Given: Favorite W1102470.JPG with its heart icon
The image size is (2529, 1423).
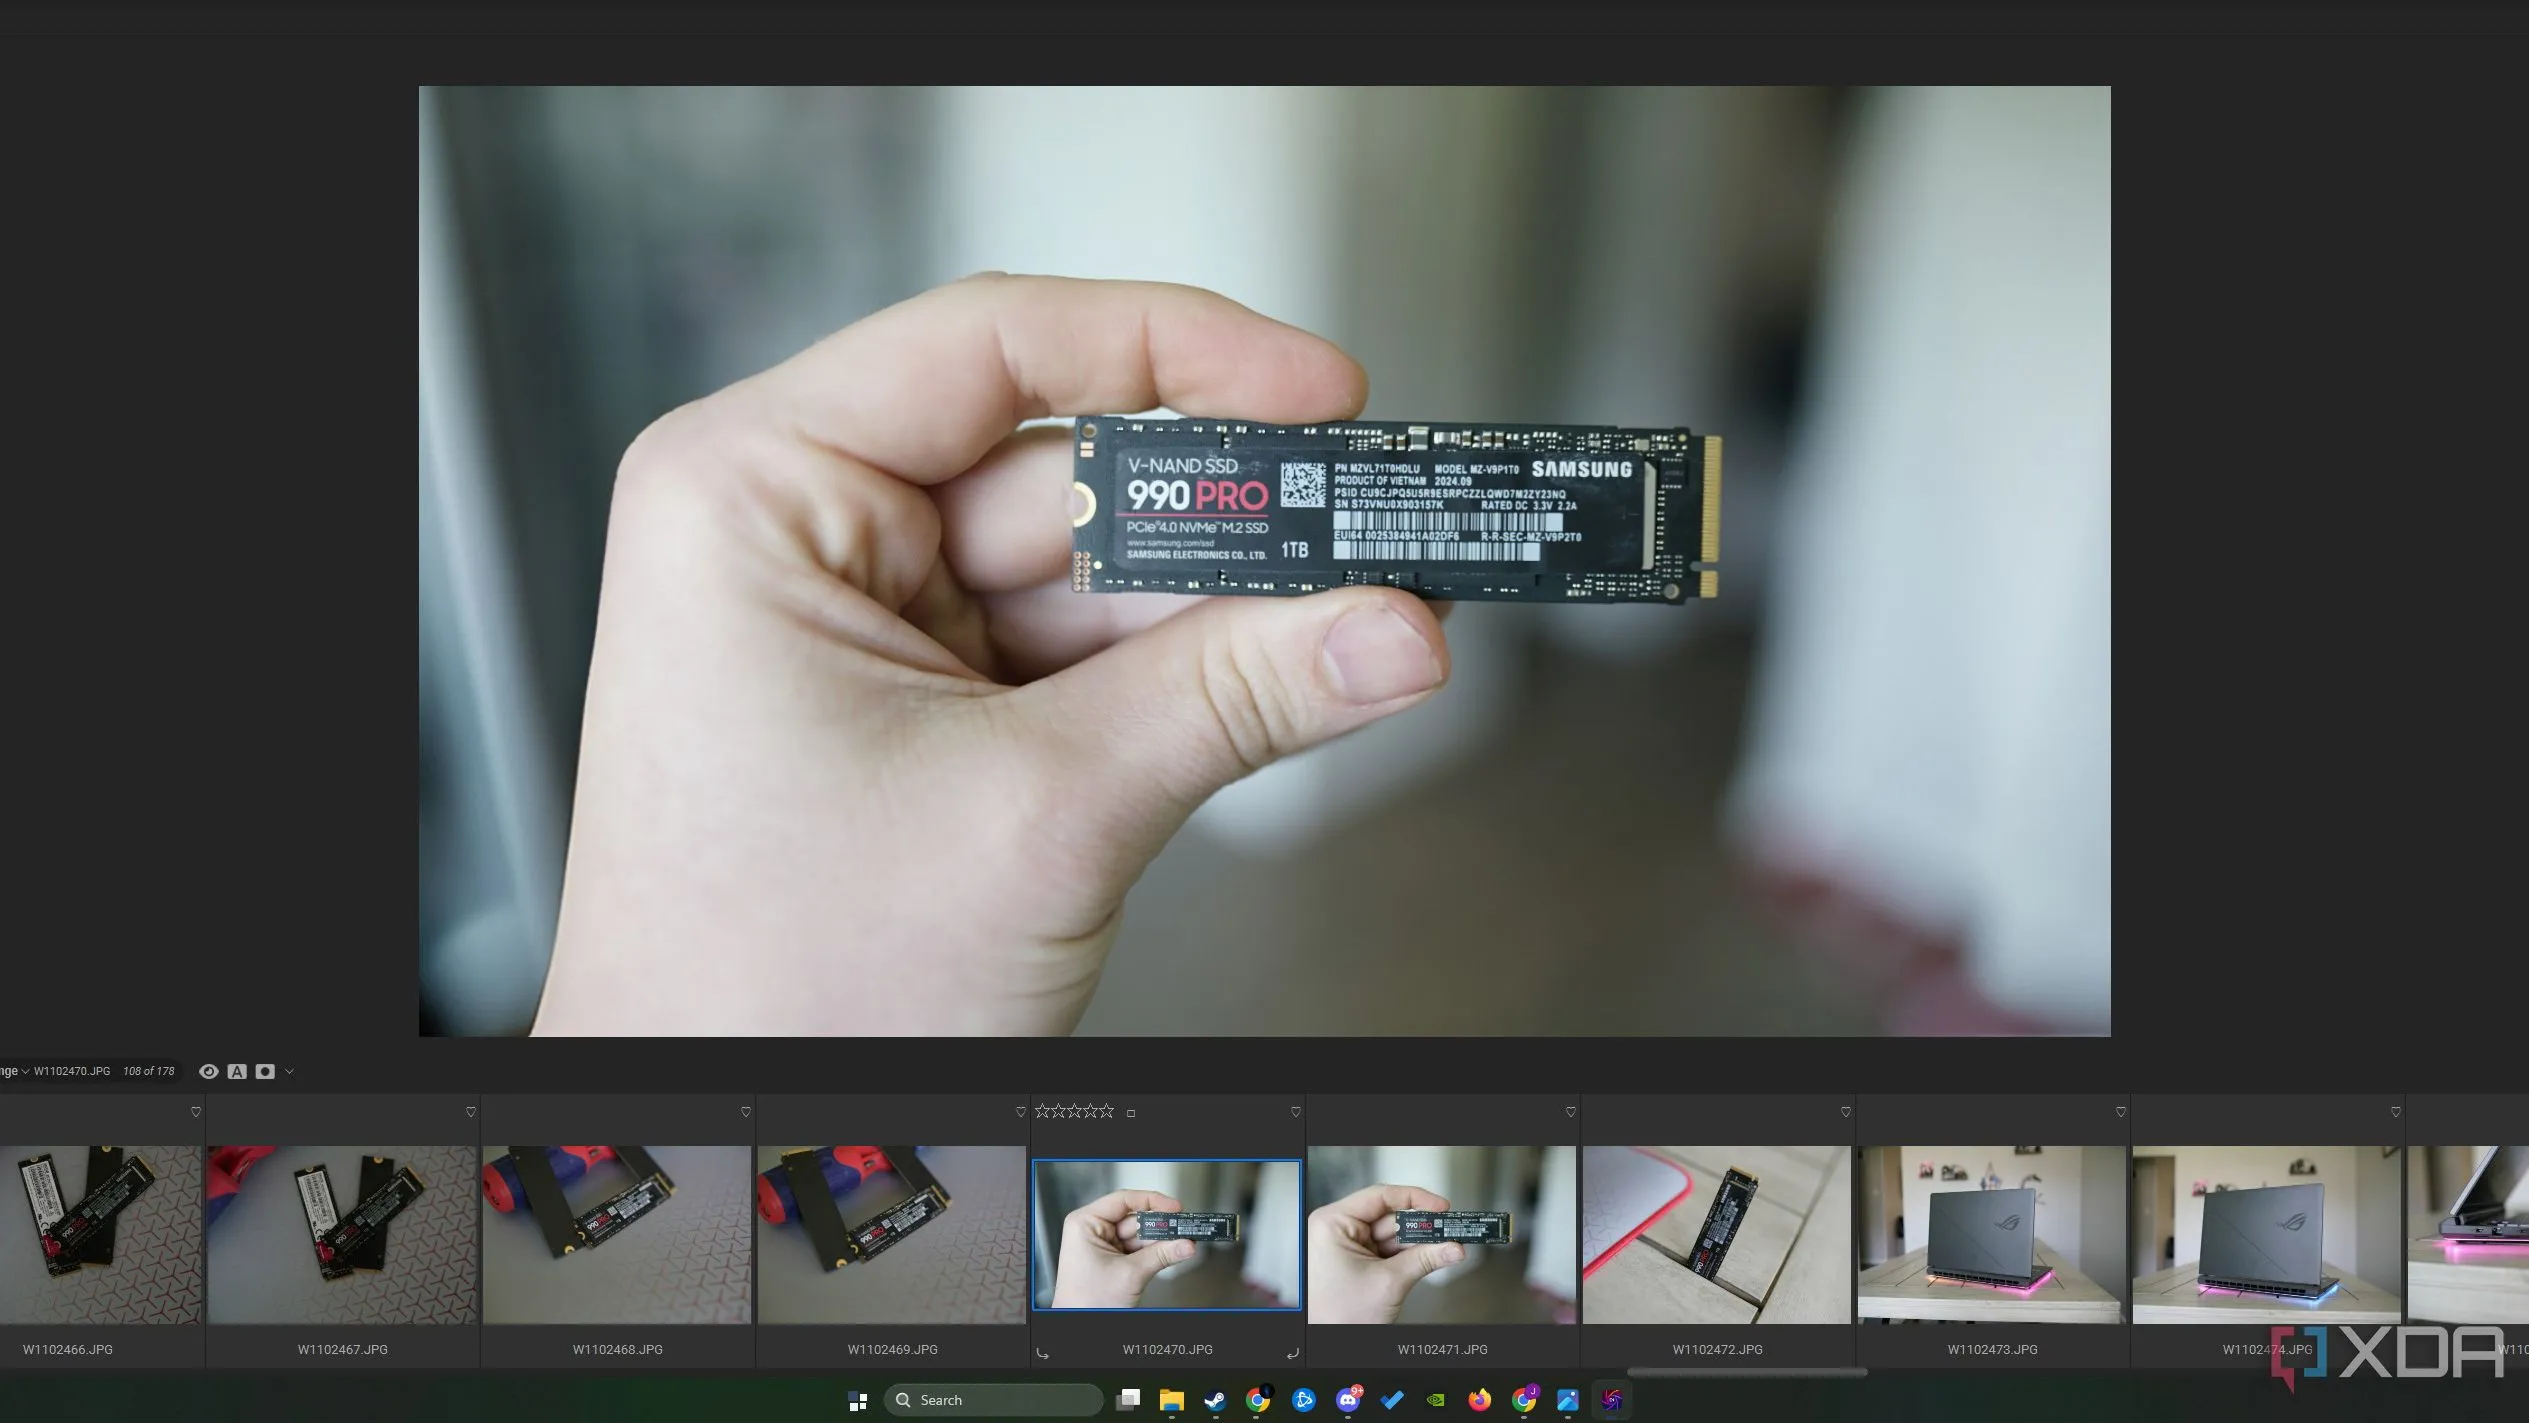Looking at the screenshot, I should [1296, 1112].
